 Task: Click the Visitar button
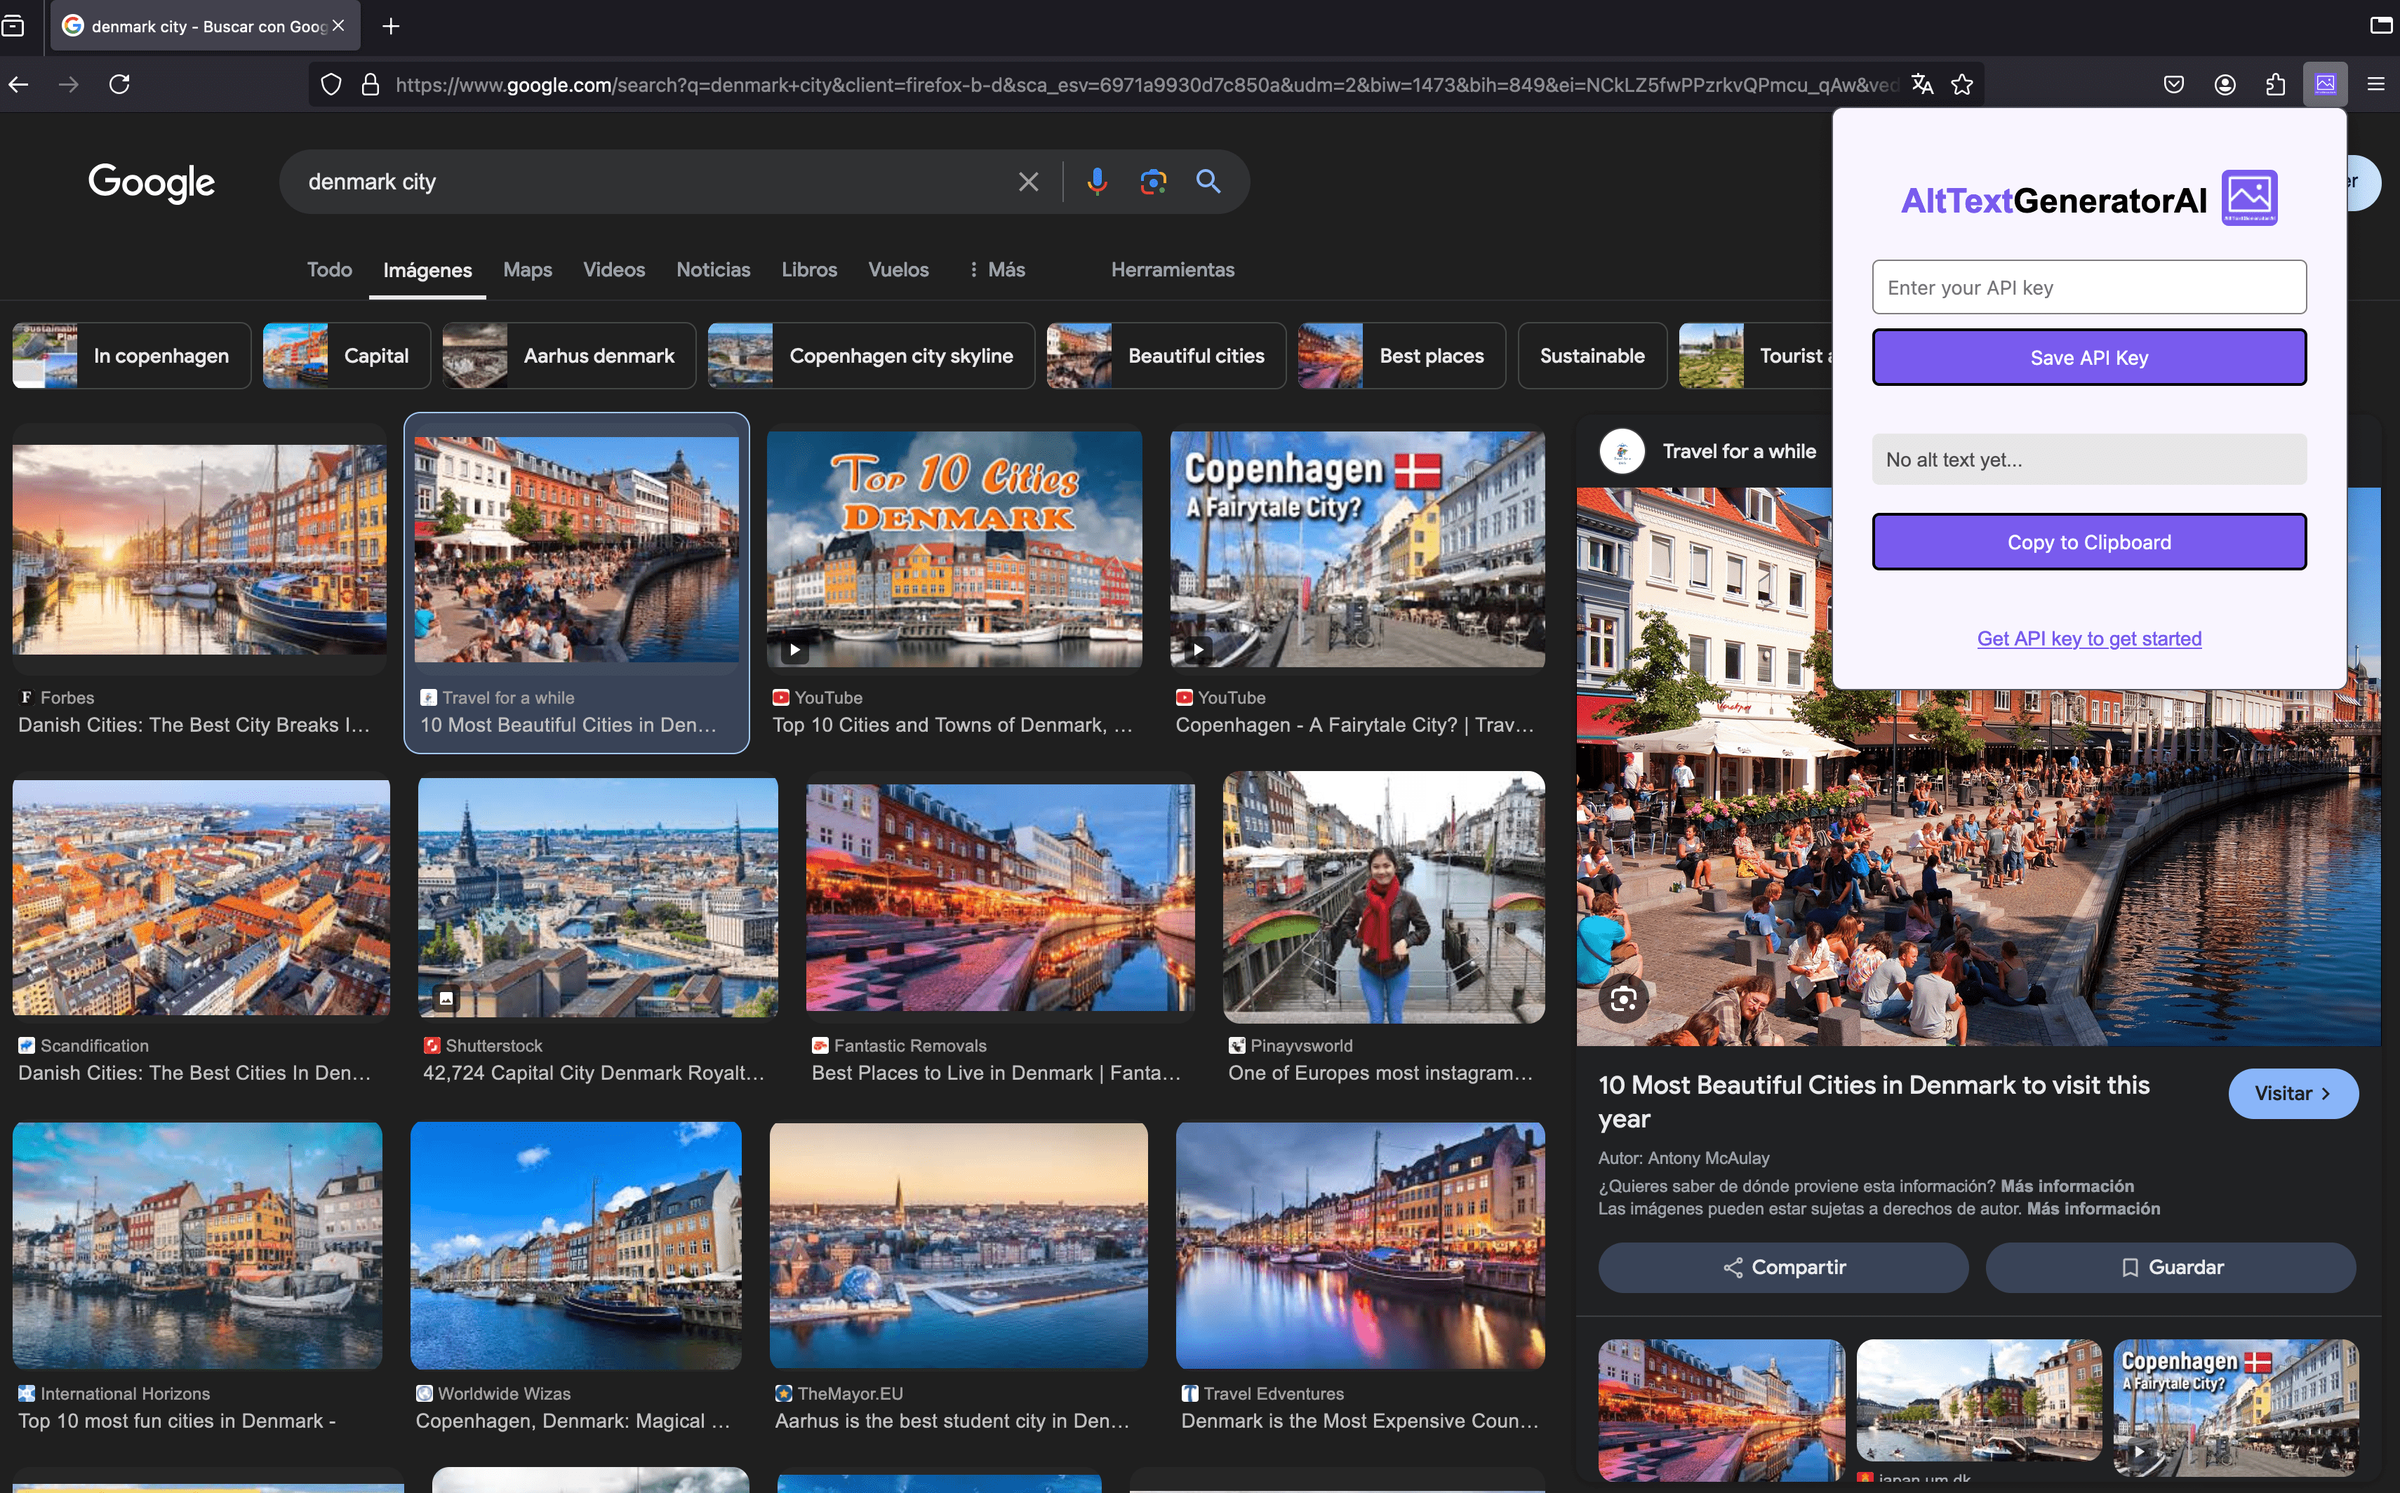point(2293,1094)
